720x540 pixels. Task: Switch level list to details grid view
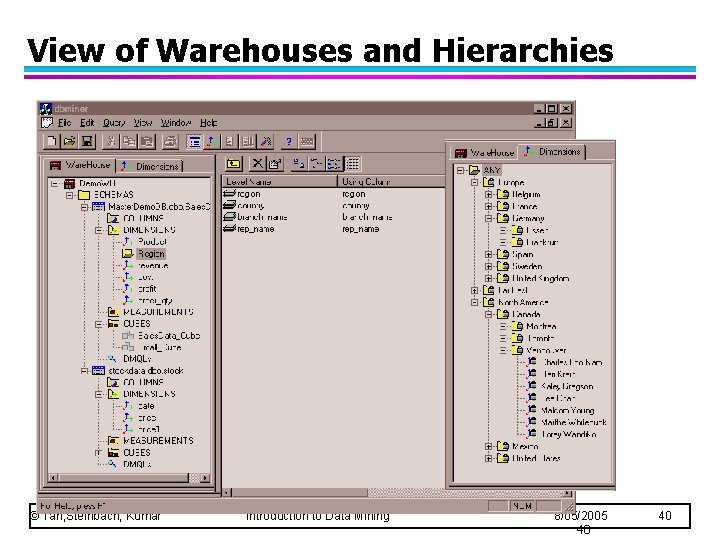(x=353, y=163)
